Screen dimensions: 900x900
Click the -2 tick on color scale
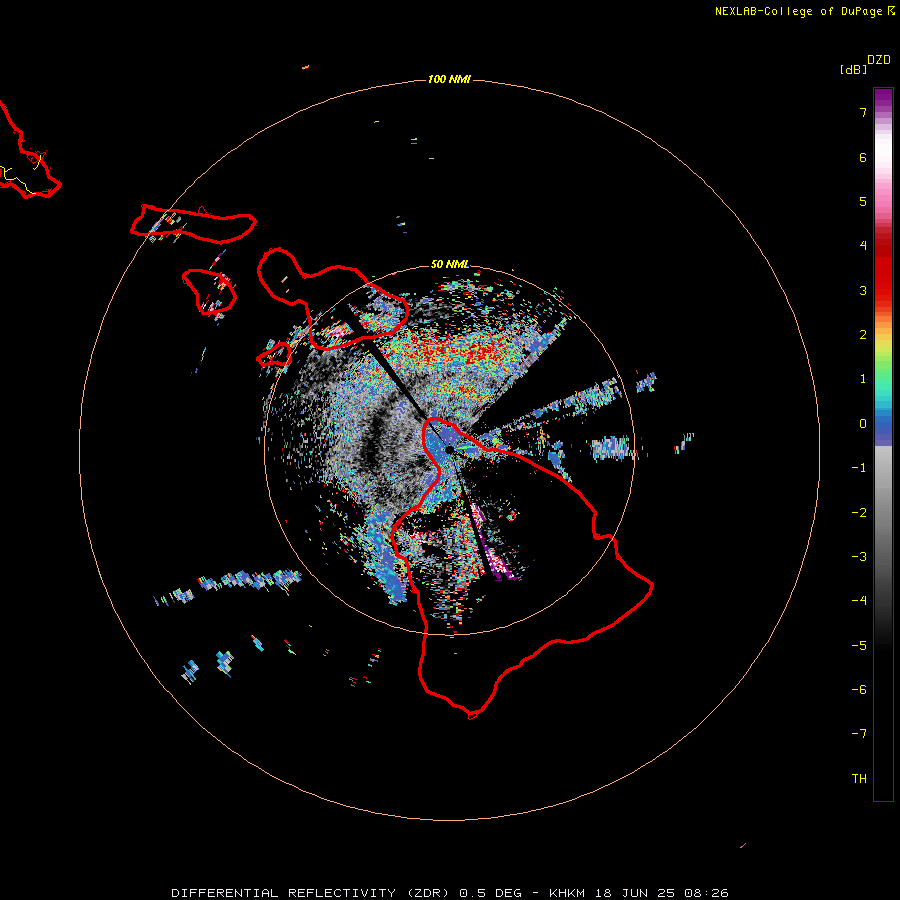859,513
